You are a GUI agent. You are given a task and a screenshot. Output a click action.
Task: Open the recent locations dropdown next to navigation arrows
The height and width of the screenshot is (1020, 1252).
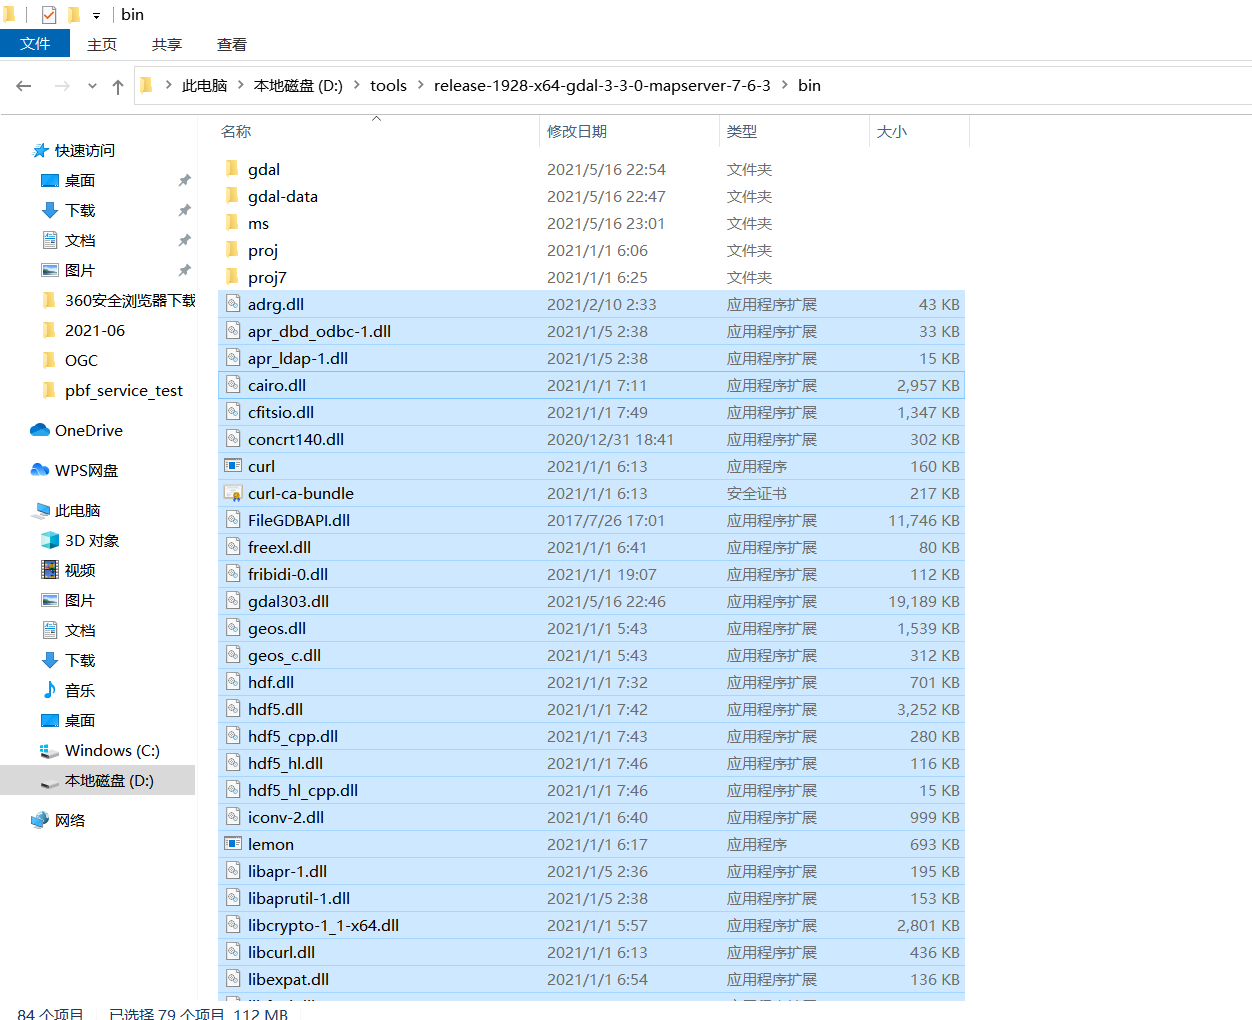pos(91,86)
